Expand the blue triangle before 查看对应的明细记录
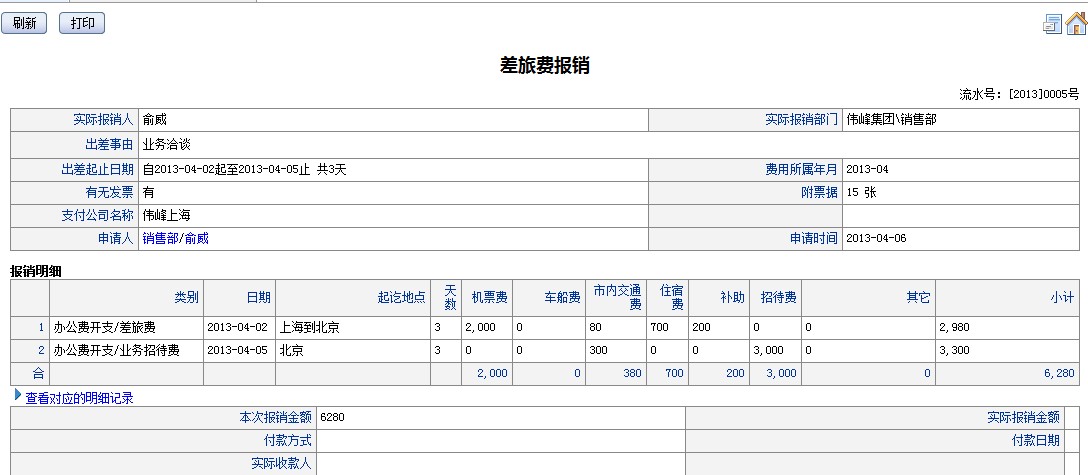 click(18, 395)
